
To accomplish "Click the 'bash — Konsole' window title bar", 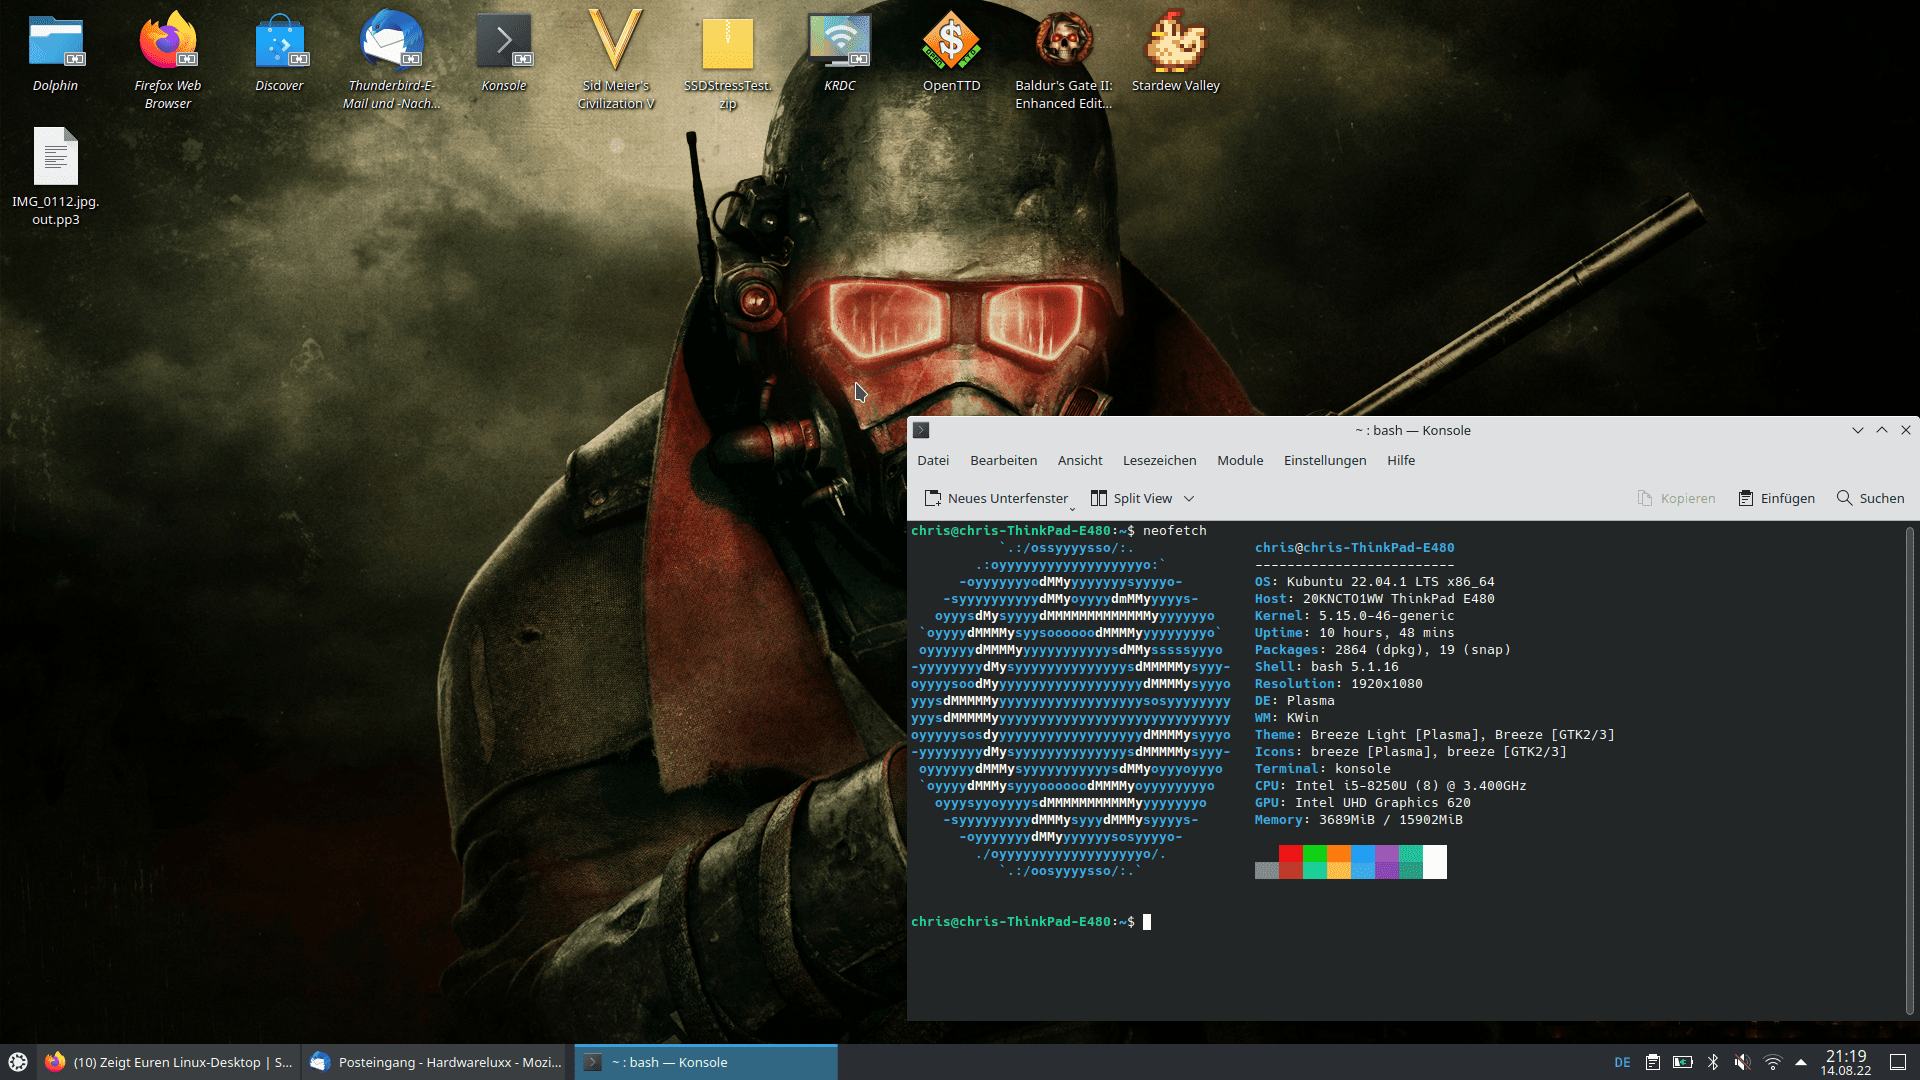I will (x=1412, y=430).
